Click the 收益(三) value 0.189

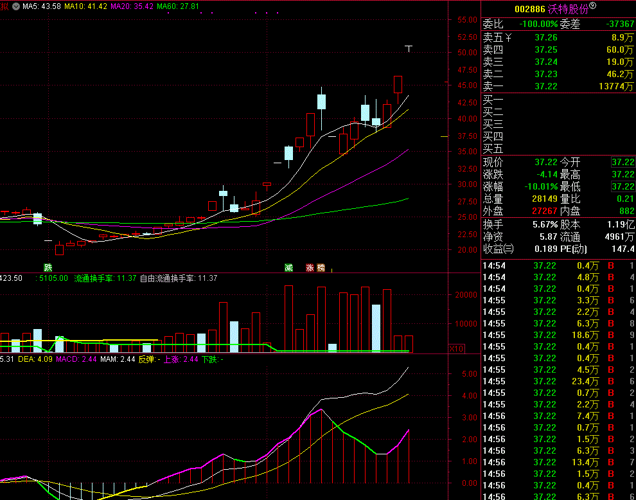pyautogui.click(x=546, y=249)
